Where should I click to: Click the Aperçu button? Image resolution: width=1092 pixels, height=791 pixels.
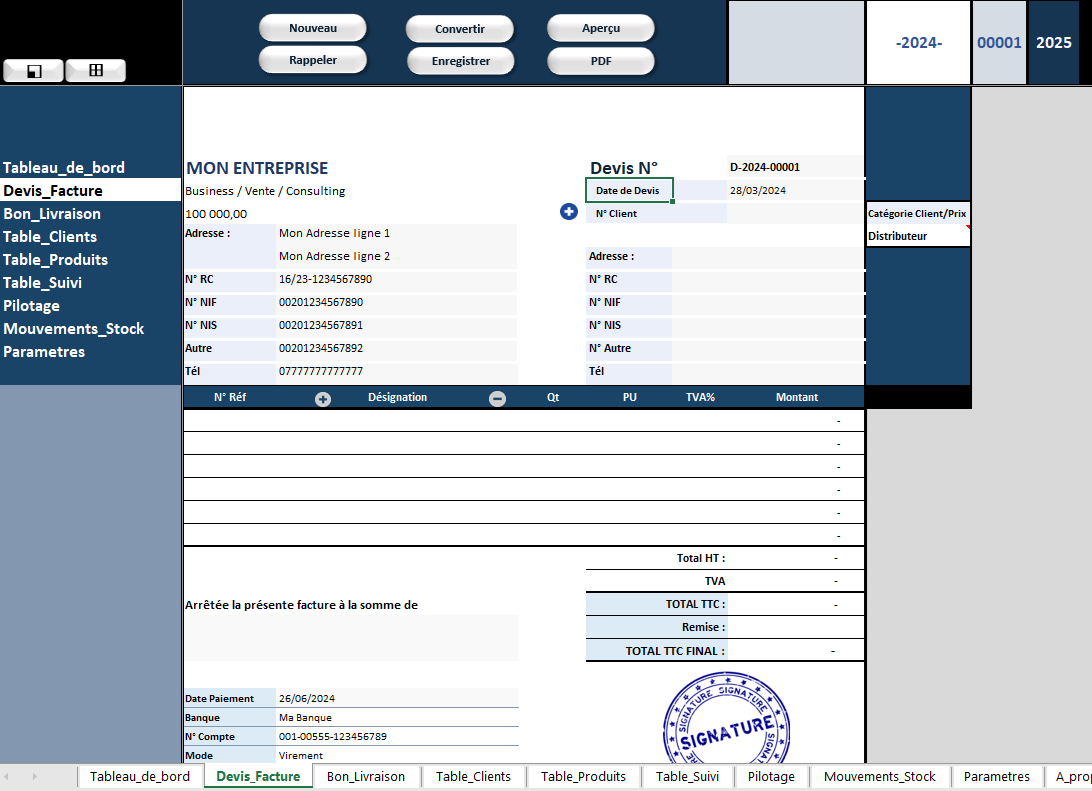click(x=601, y=28)
